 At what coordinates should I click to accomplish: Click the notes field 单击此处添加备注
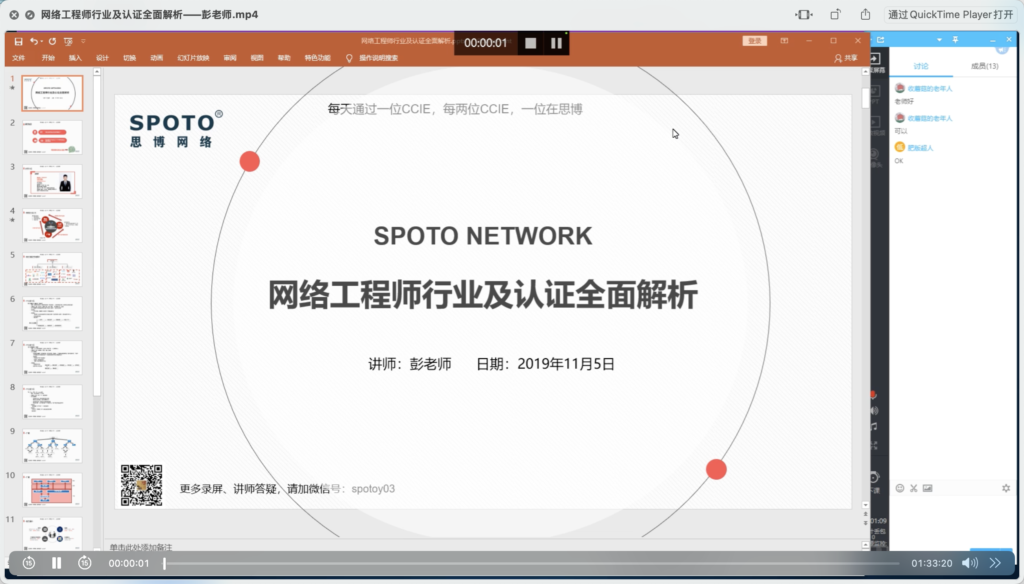(x=141, y=547)
